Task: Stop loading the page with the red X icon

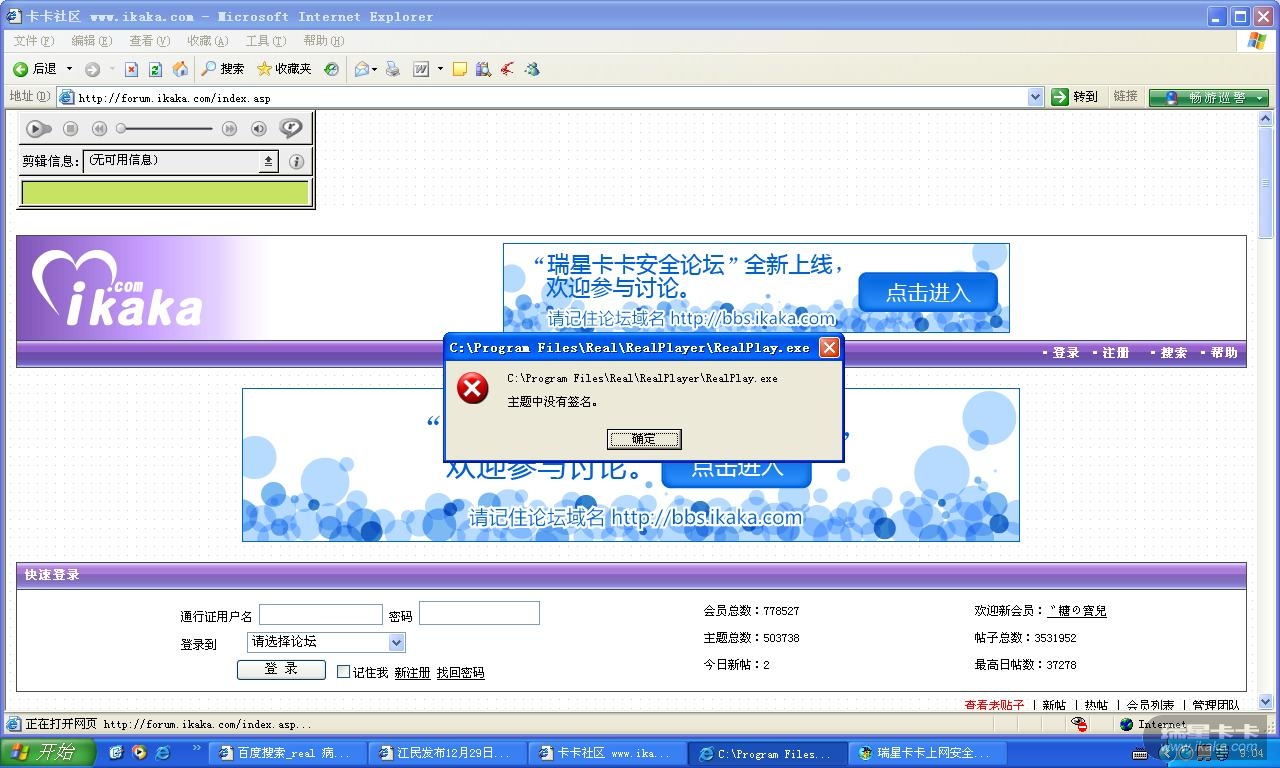Action: (x=131, y=69)
